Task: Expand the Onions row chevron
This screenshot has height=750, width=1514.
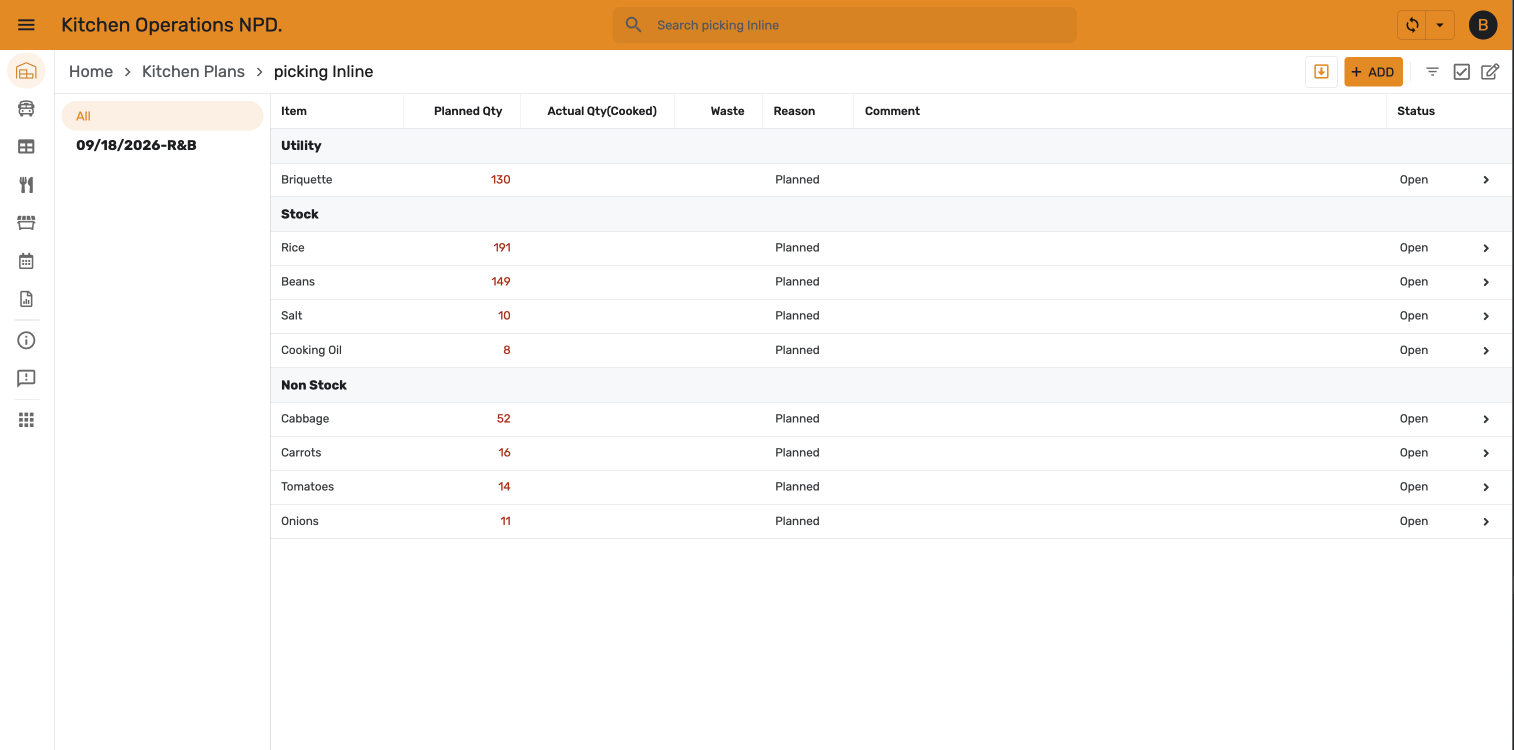Action: [1486, 521]
